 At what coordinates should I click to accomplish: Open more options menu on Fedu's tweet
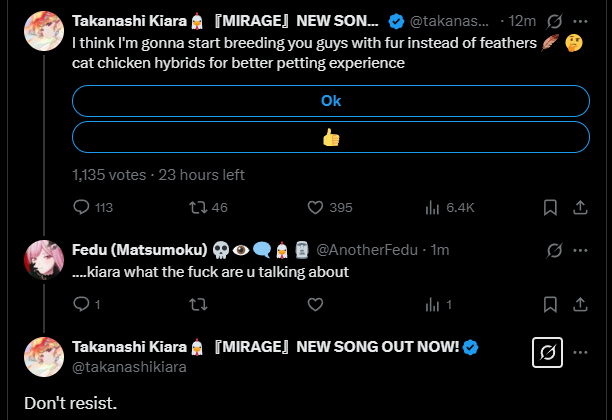[x=579, y=249]
